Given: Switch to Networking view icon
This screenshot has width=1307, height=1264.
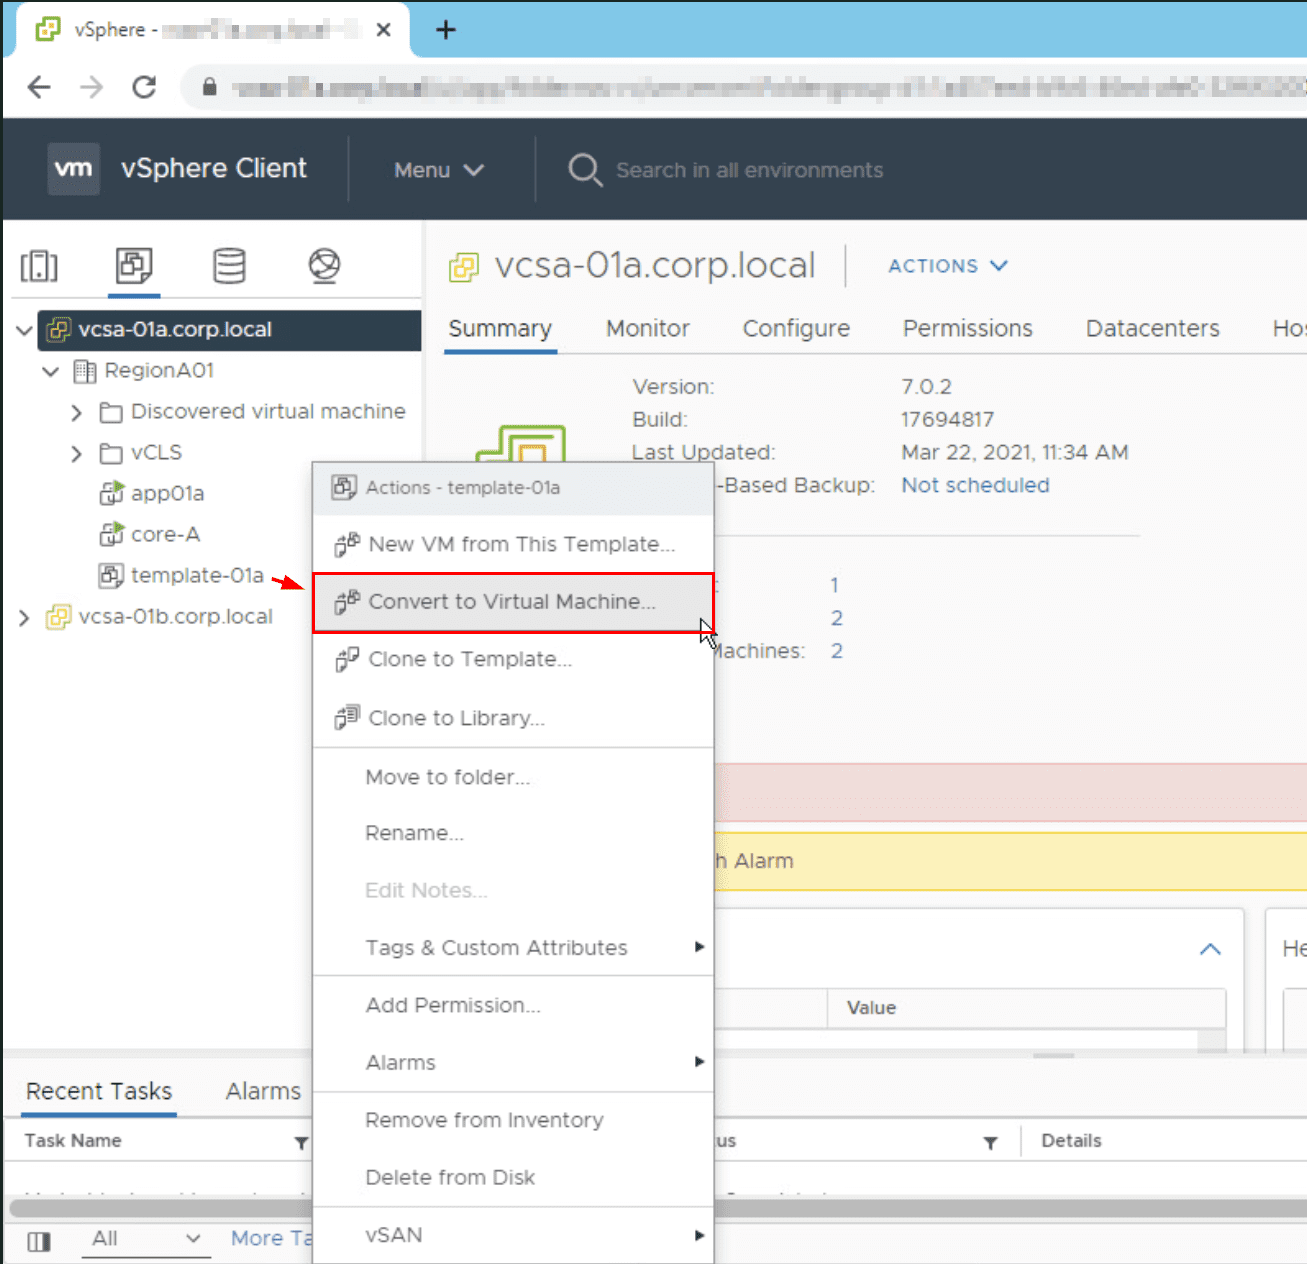Looking at the screenshot, I should pos(324,266).
